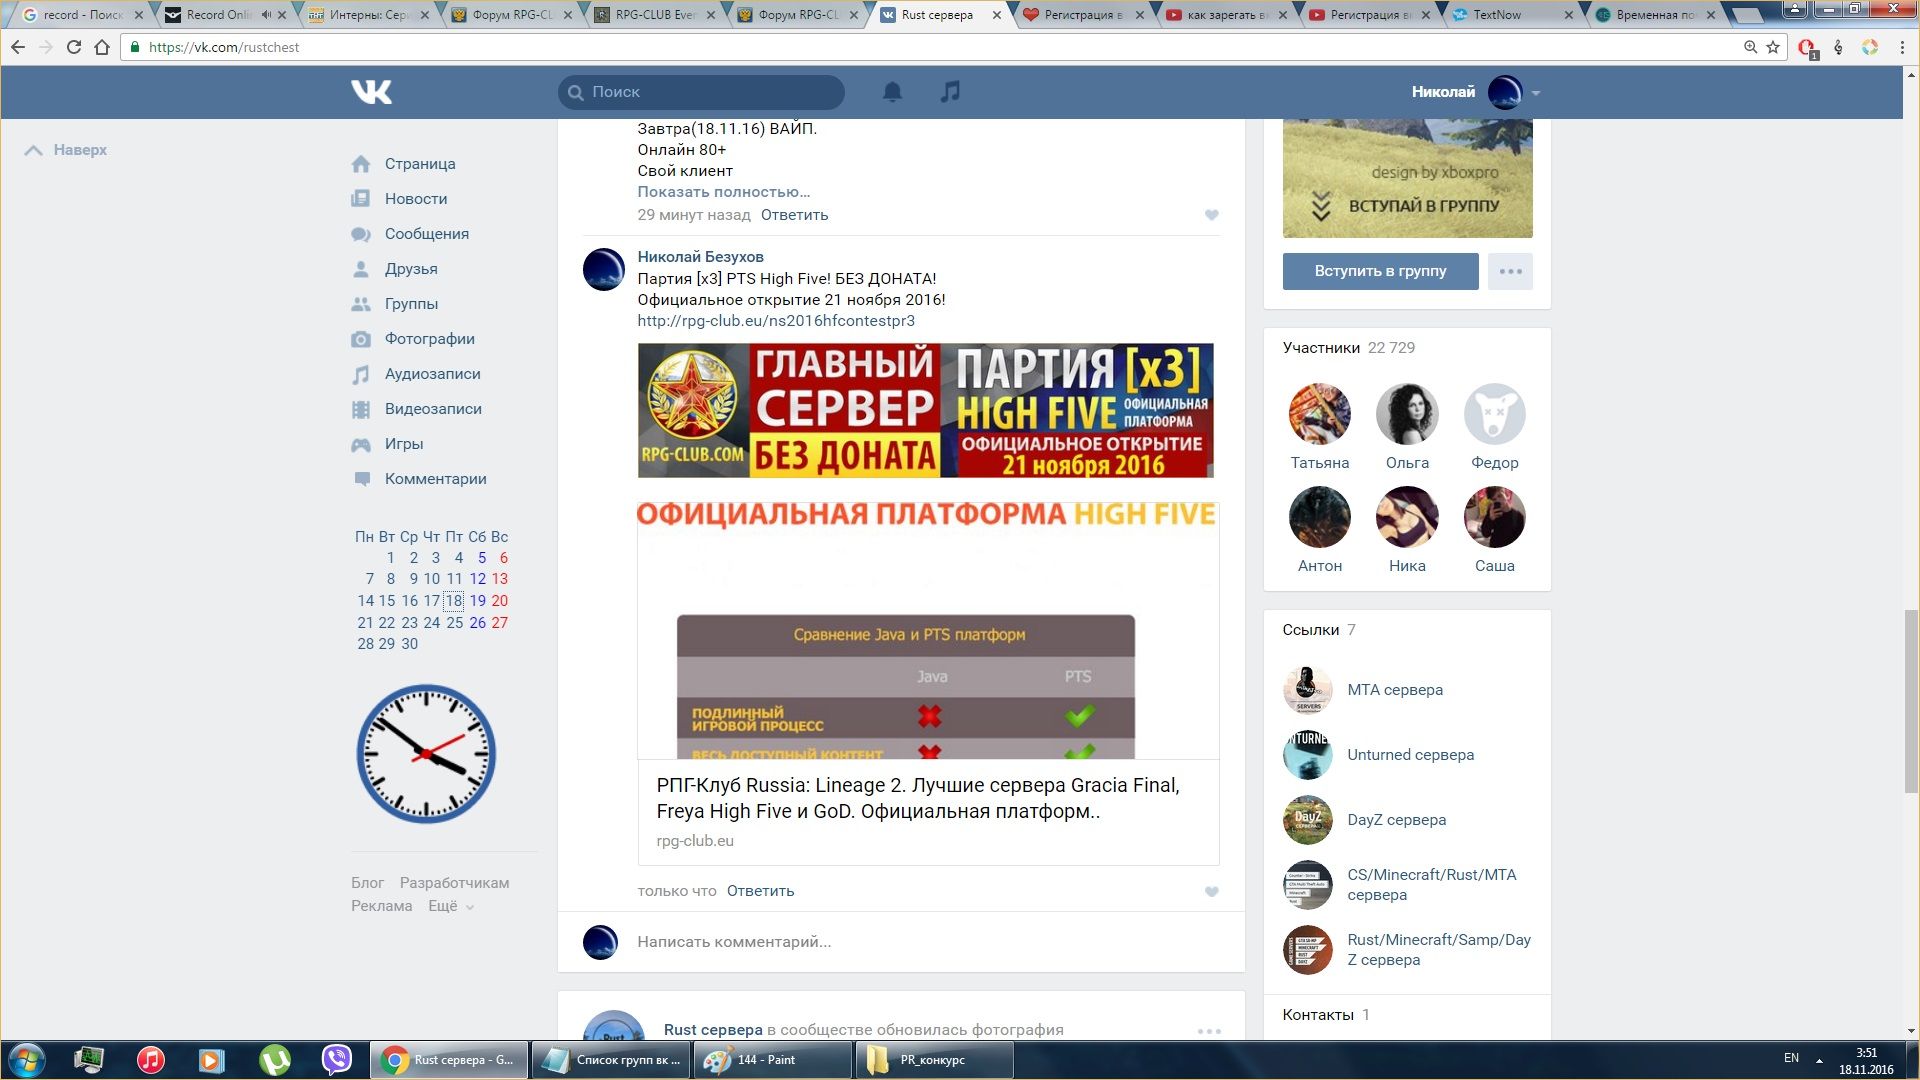Like Николай Безухов's comment heart icon
Image resolution: width=1920 pixels, height=1080 pixels.
point(1211,892)
